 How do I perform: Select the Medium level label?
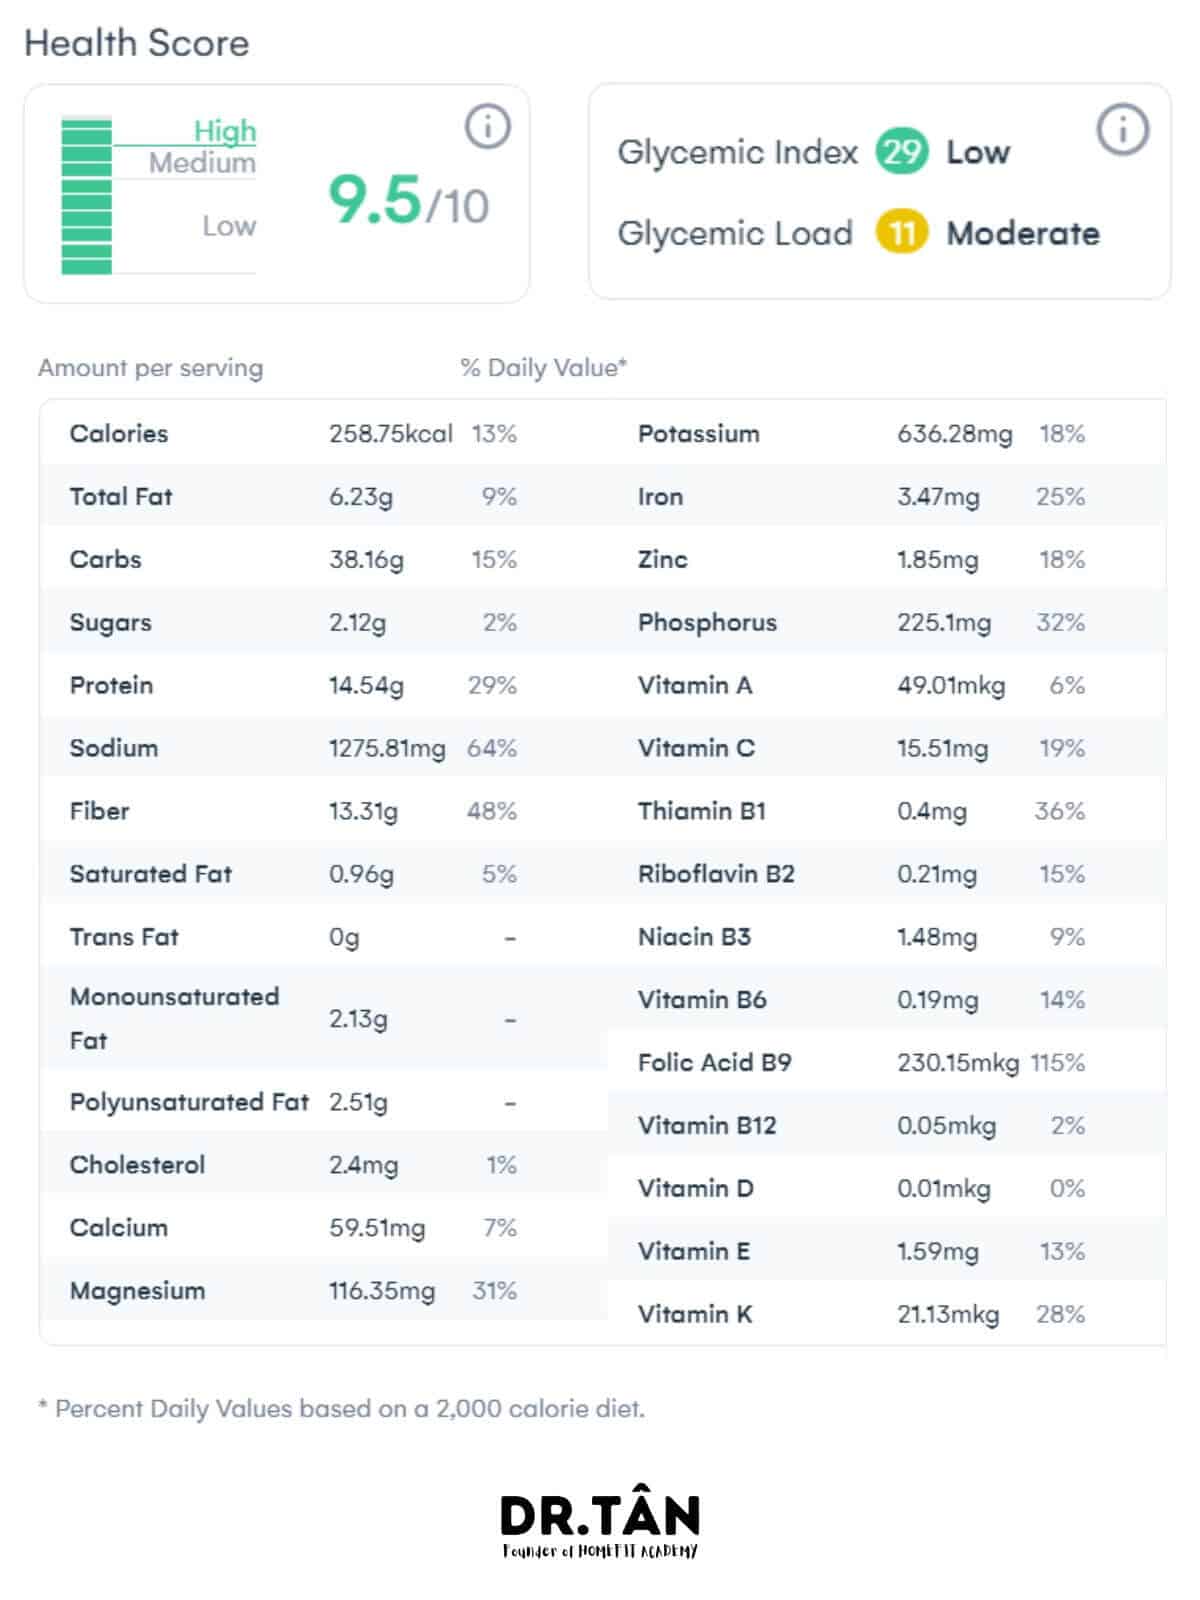[x=202, y=163]
